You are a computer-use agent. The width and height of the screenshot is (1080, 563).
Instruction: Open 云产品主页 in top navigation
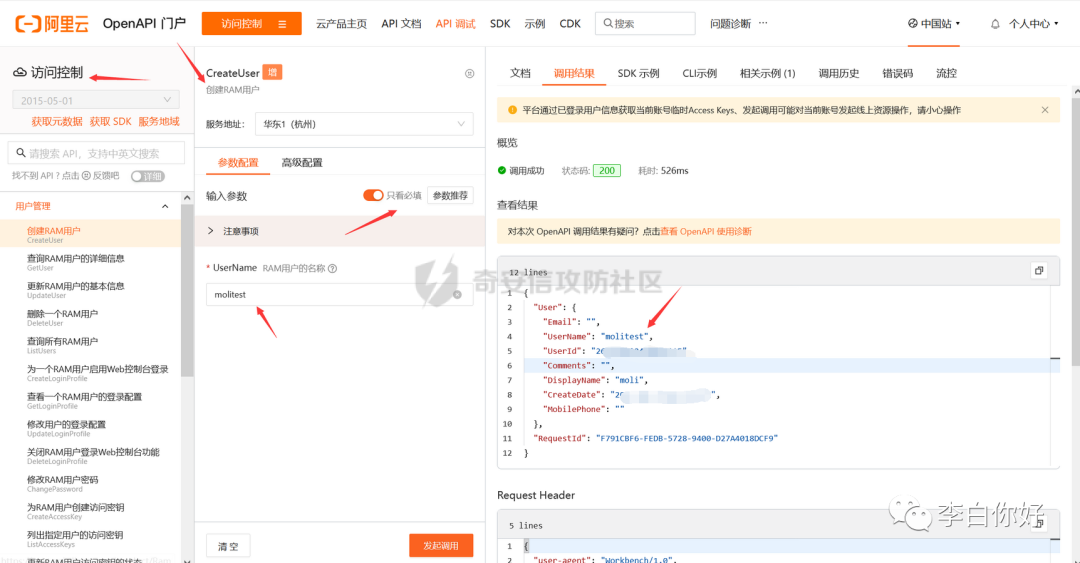click(x=341, y=23)
